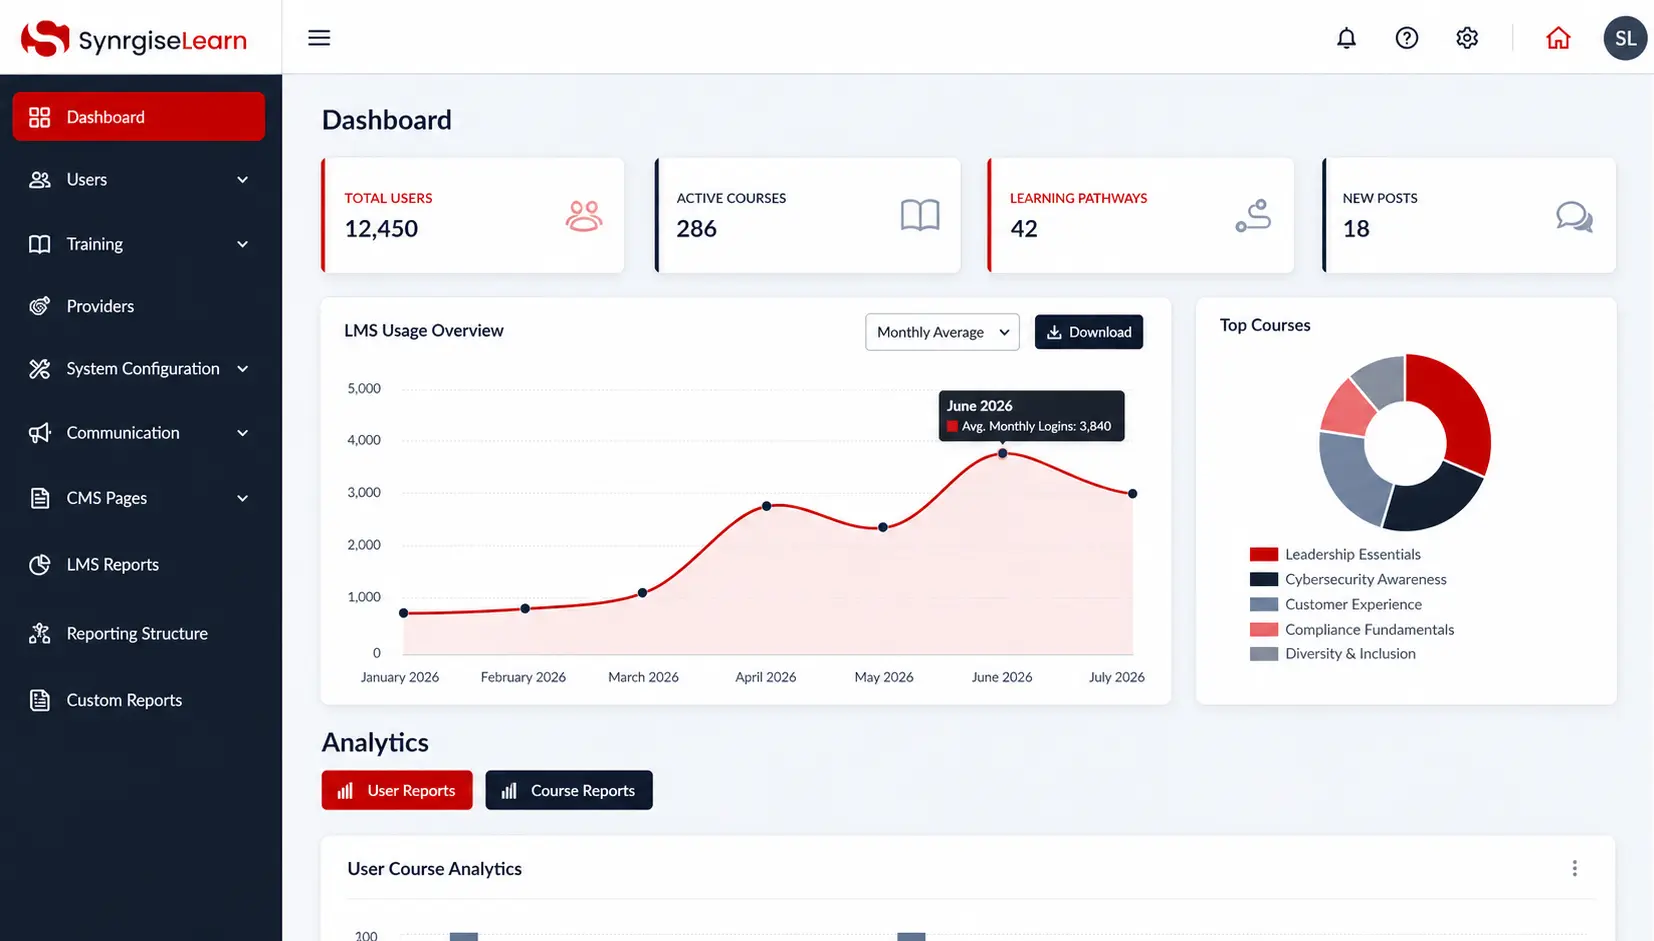This screenshot has width=1654, height=941.
Task: Click the Leadership Essentials legend swatch
Action: pyautogui.click(x=1263, y=554)
